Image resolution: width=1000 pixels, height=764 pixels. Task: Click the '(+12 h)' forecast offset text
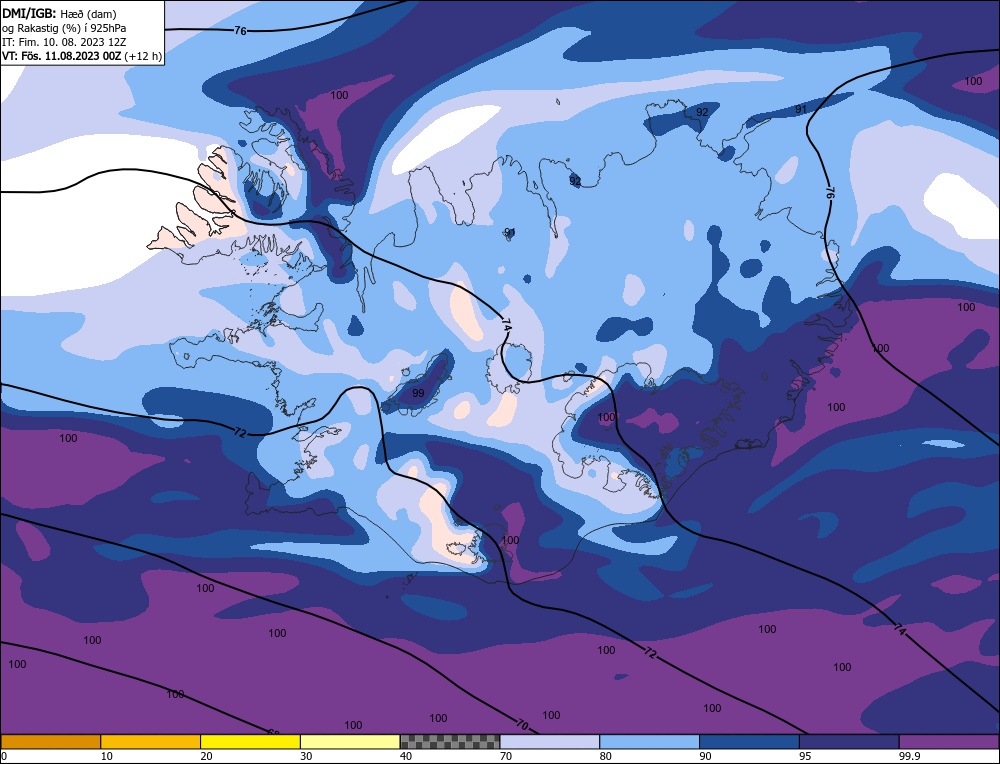point(143,56)
